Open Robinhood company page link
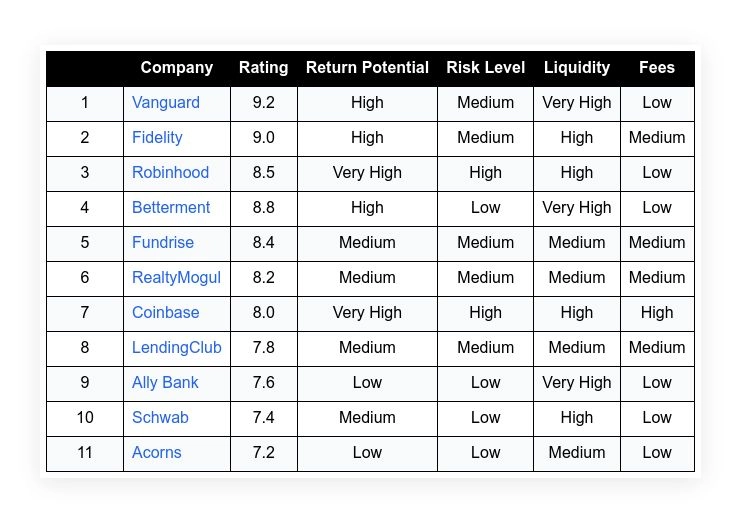Screen dimensions: 741x513 [x=170, y=173]
